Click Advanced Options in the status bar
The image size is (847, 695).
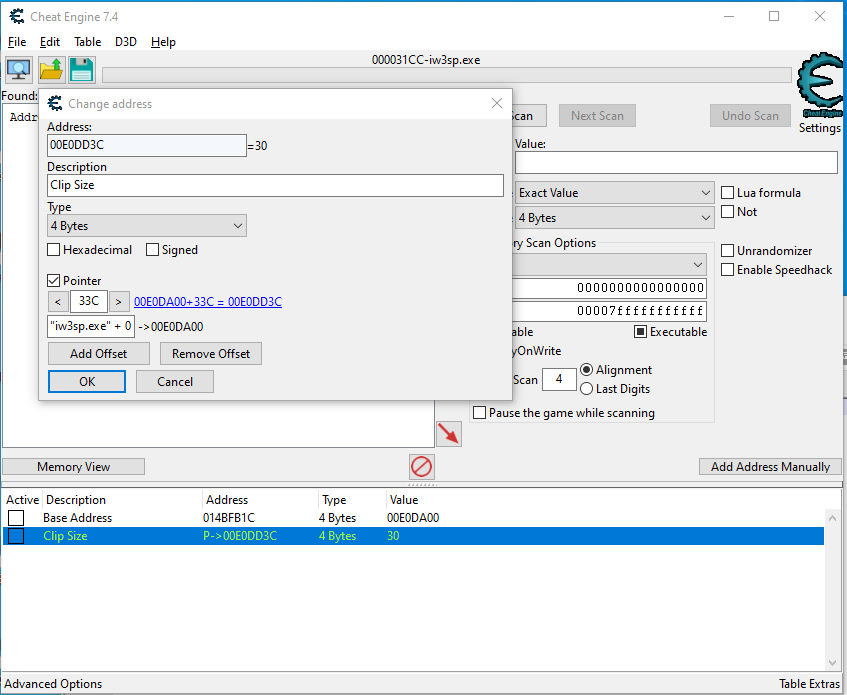(53, 684)
